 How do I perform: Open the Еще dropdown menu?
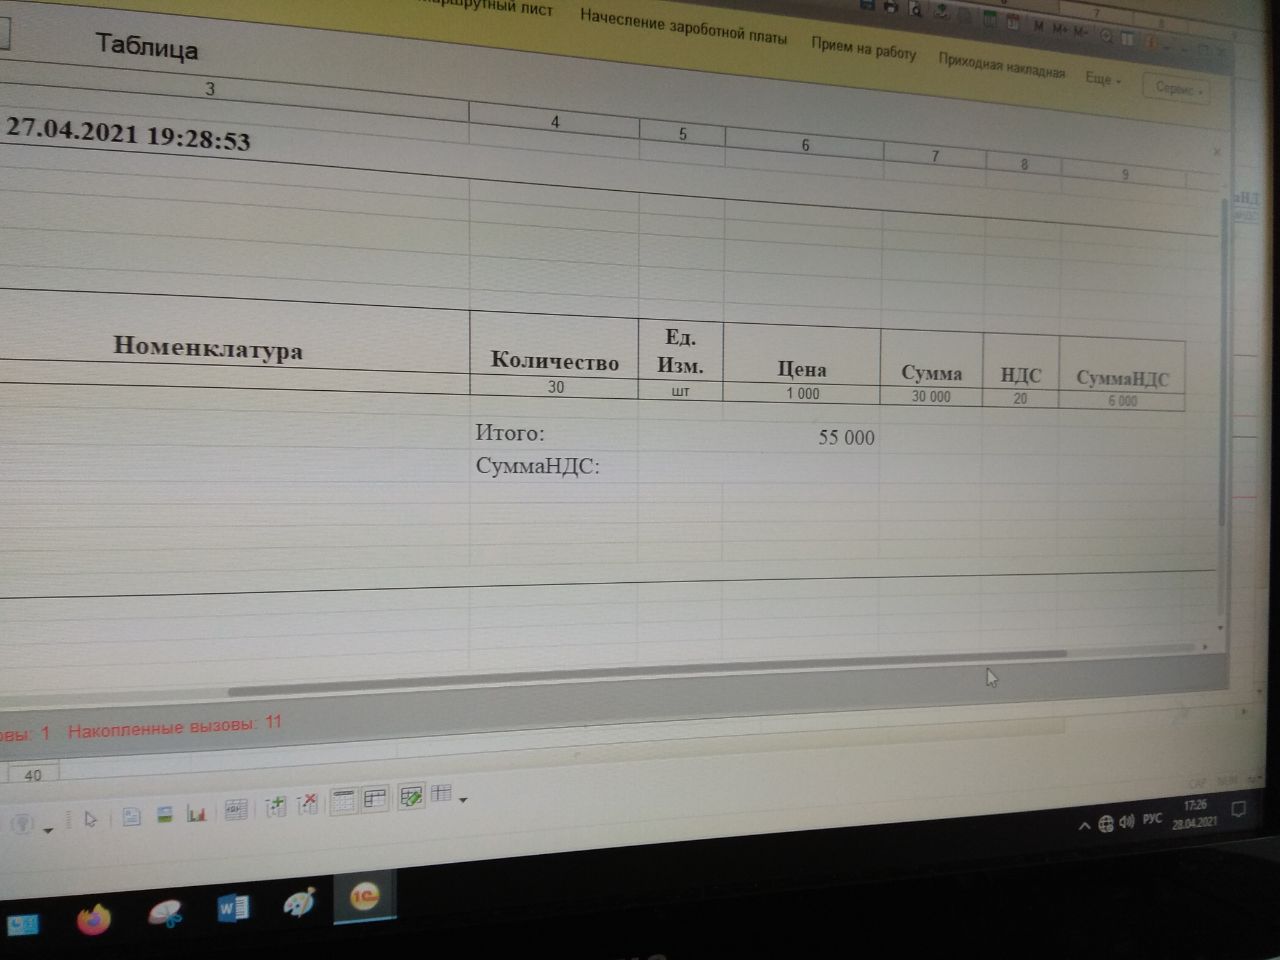pyautogui.click(x=1103, y=78)
